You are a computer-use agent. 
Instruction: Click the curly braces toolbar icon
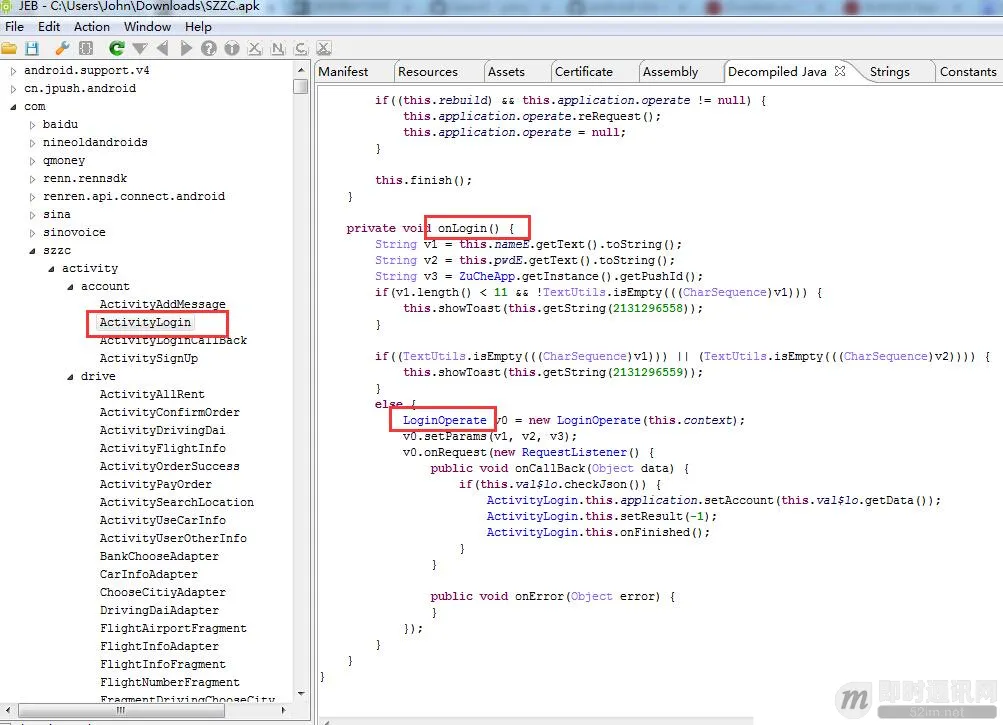point(86,48)
